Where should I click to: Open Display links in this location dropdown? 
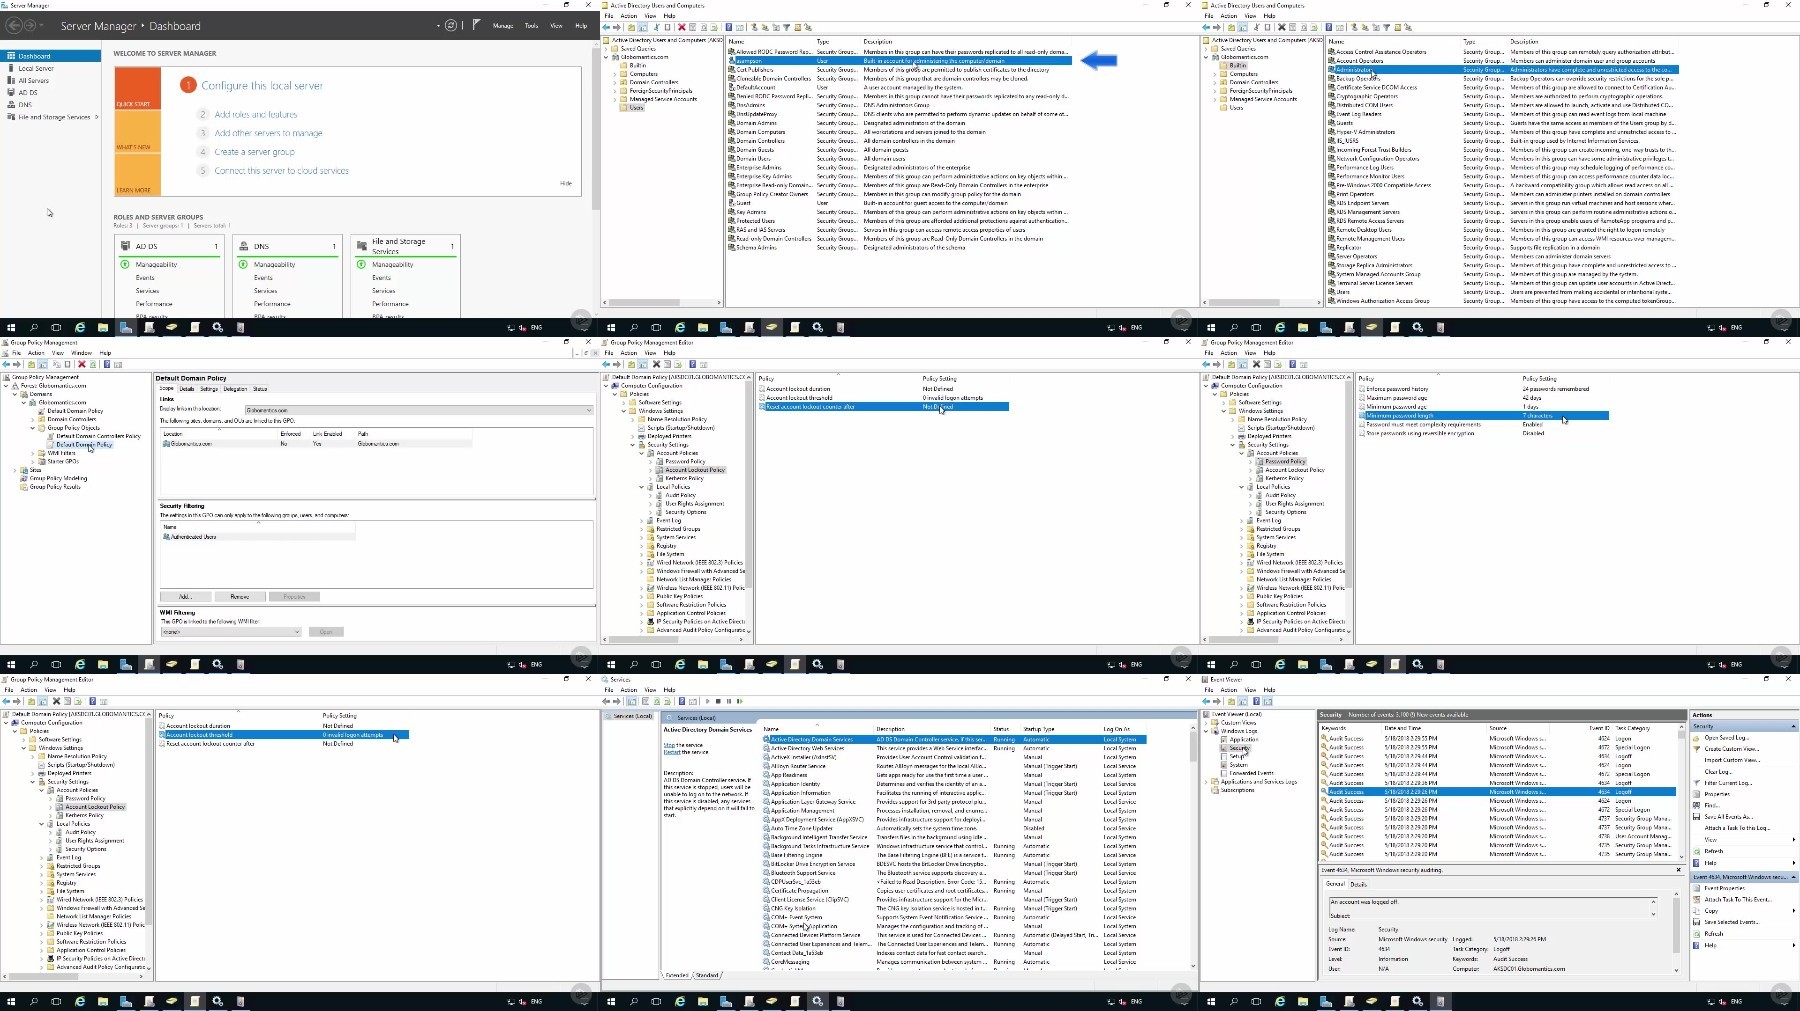coord(419,410)
